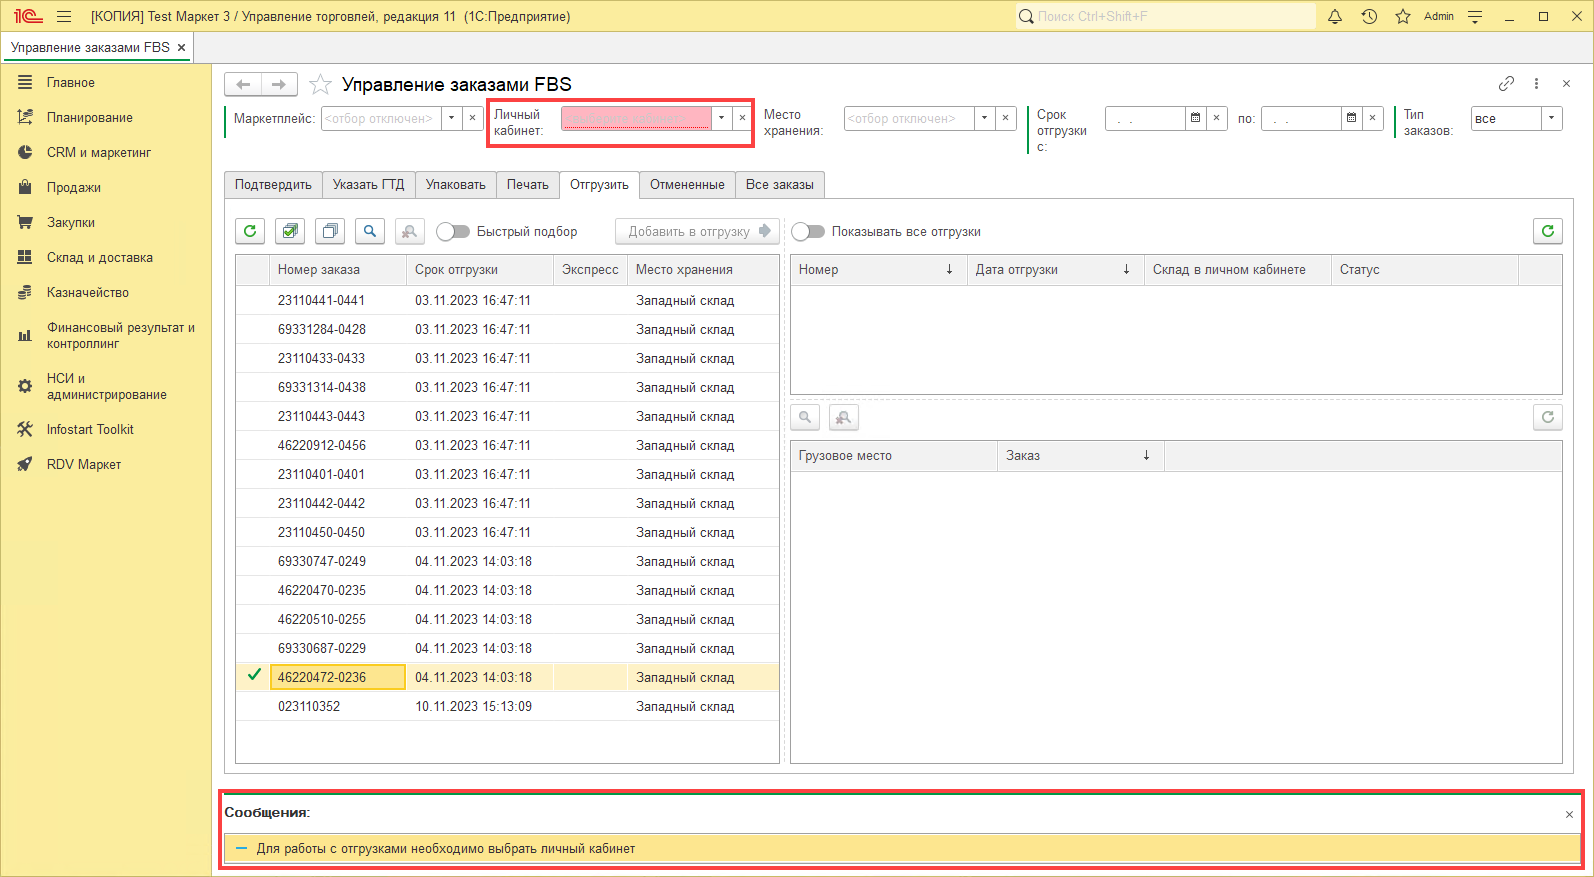Close the Сообщения panel
This screenshot has height=877, width=1594.
coord(1568,814)
